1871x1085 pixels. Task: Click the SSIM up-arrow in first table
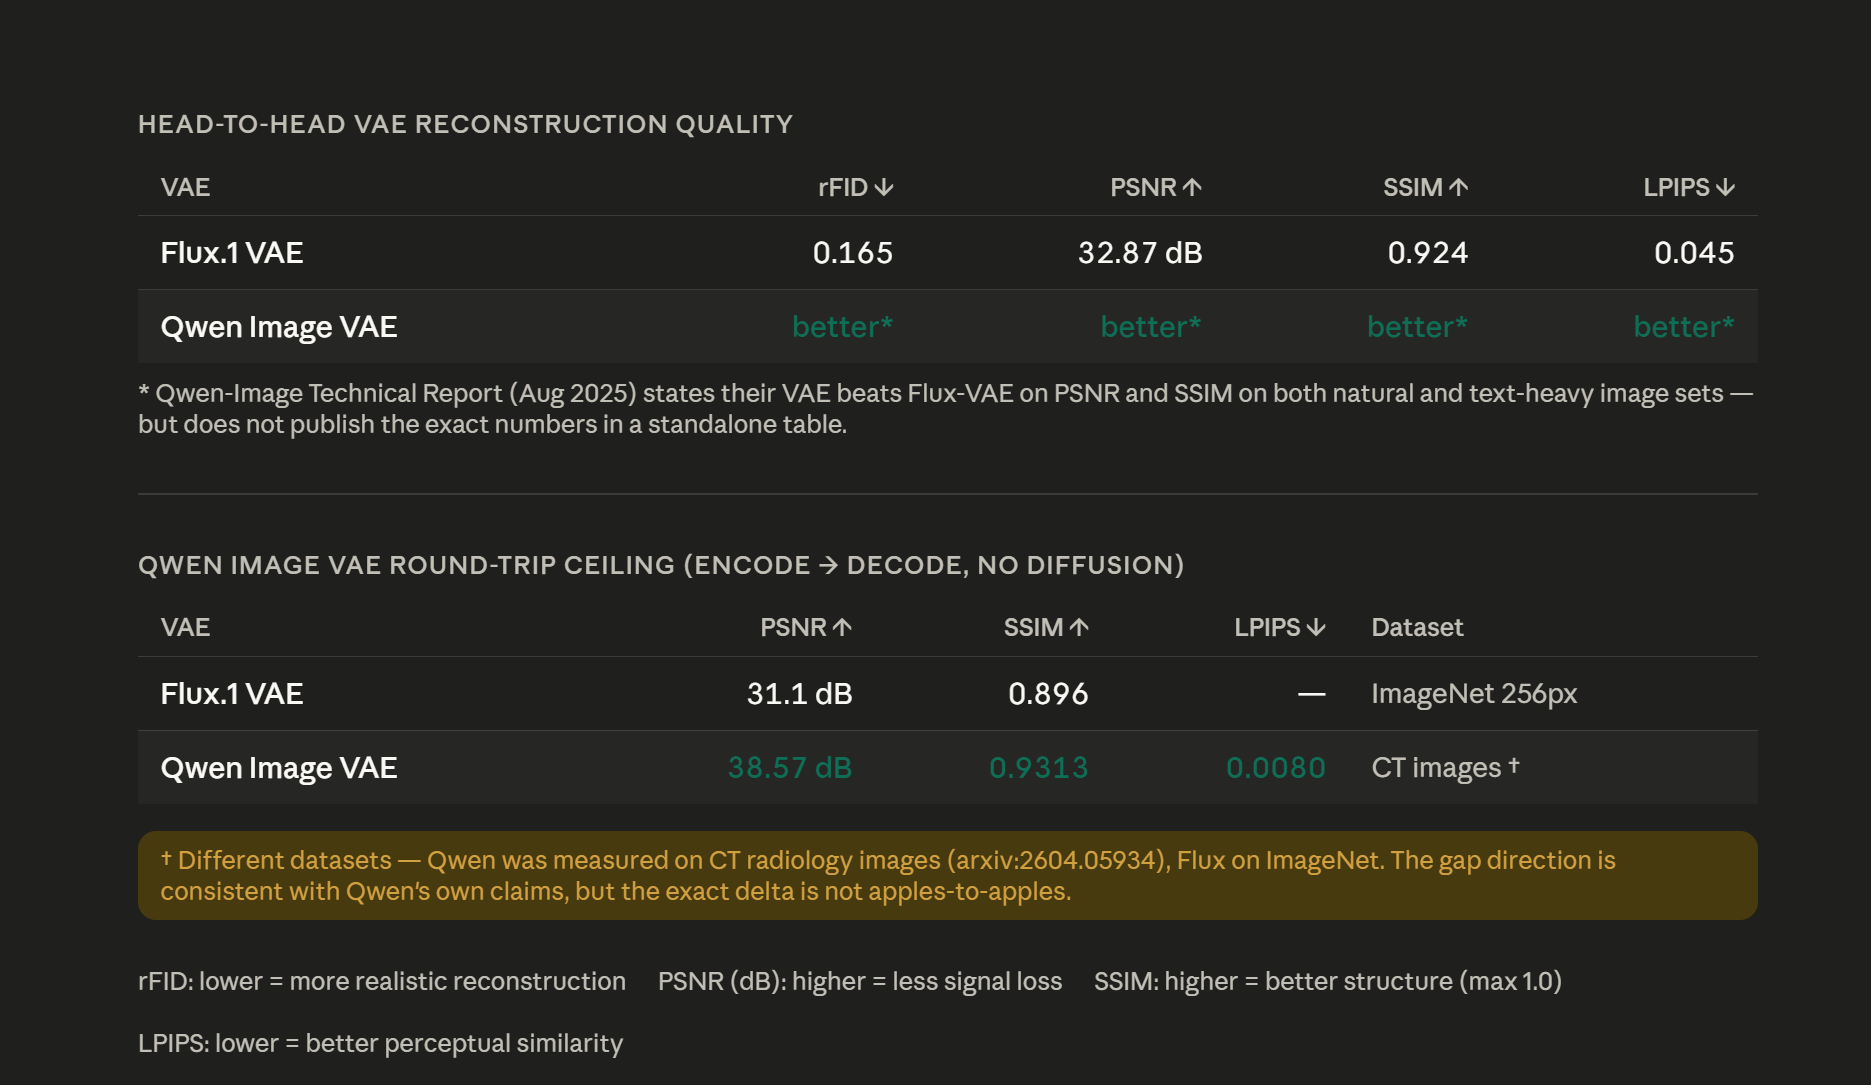click(1459, 188)
